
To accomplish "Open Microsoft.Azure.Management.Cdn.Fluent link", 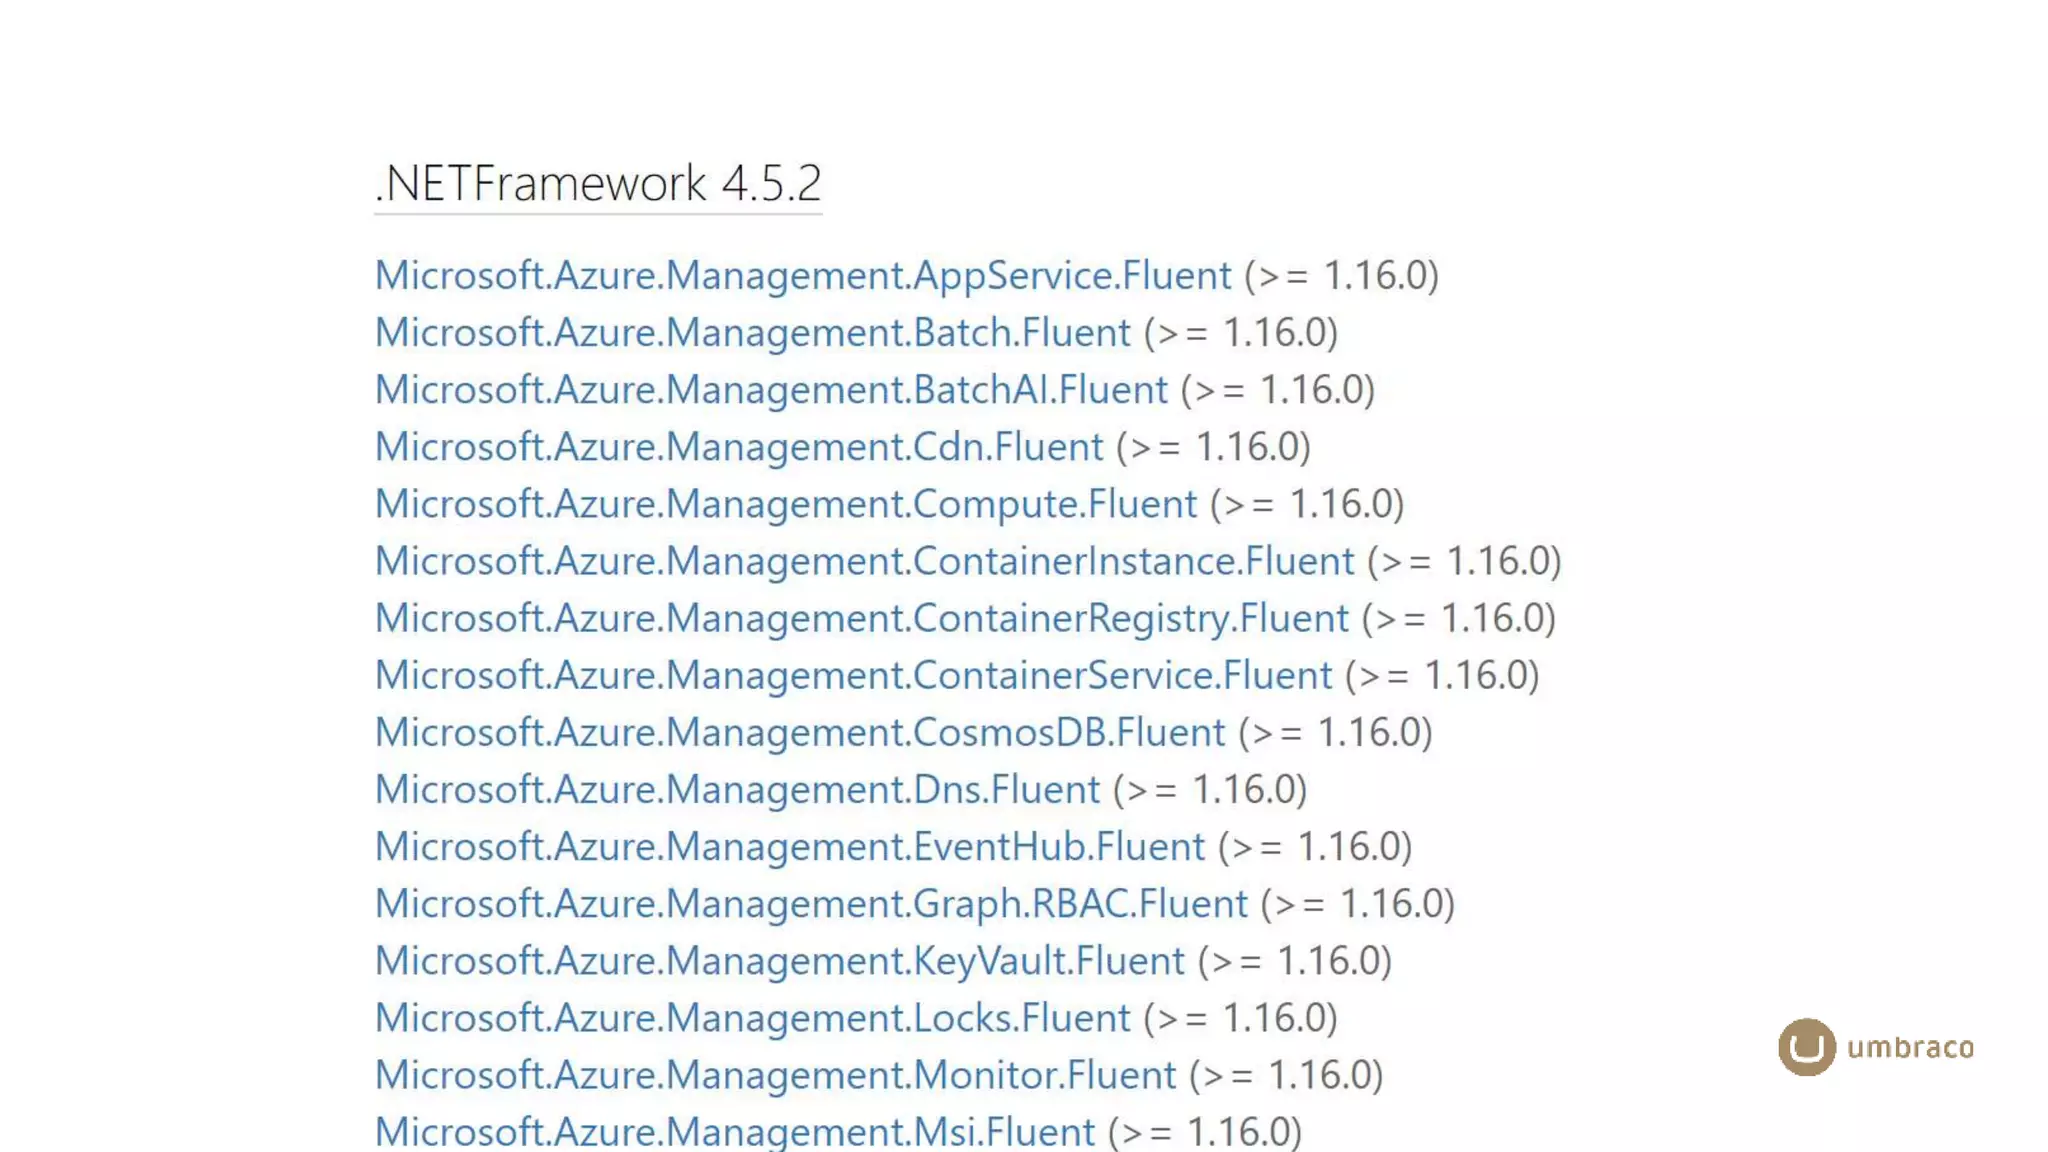I will pos(739,447).
